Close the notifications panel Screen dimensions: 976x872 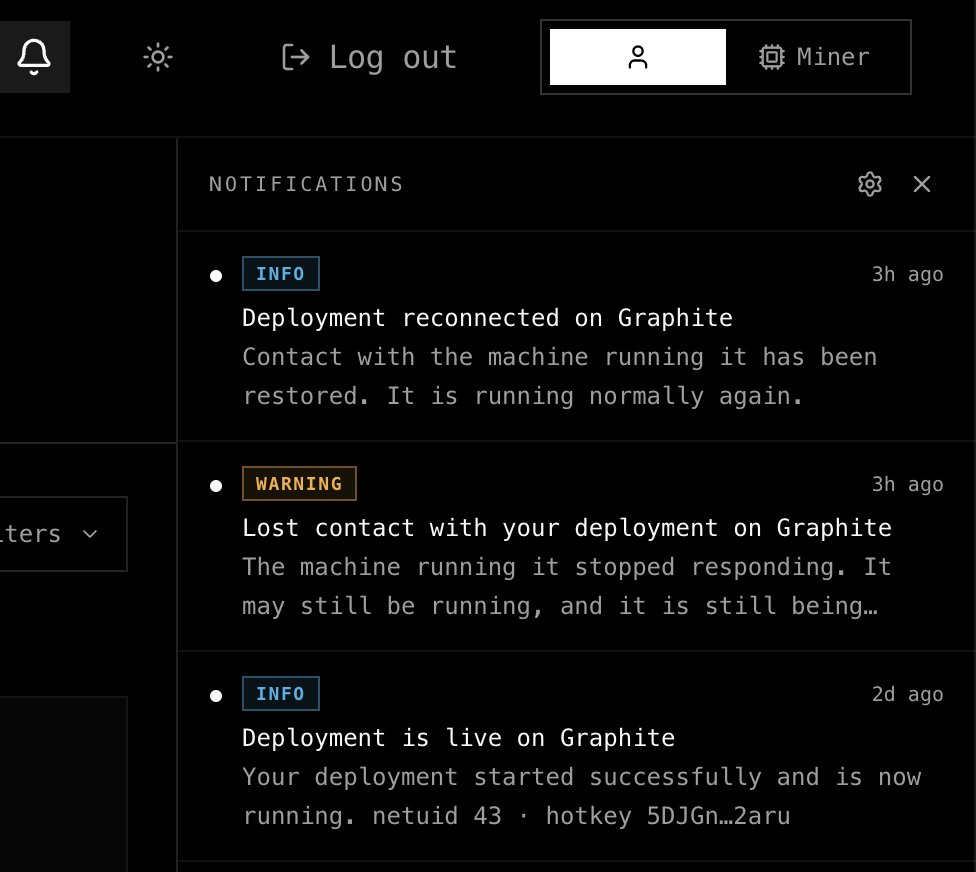921,184
